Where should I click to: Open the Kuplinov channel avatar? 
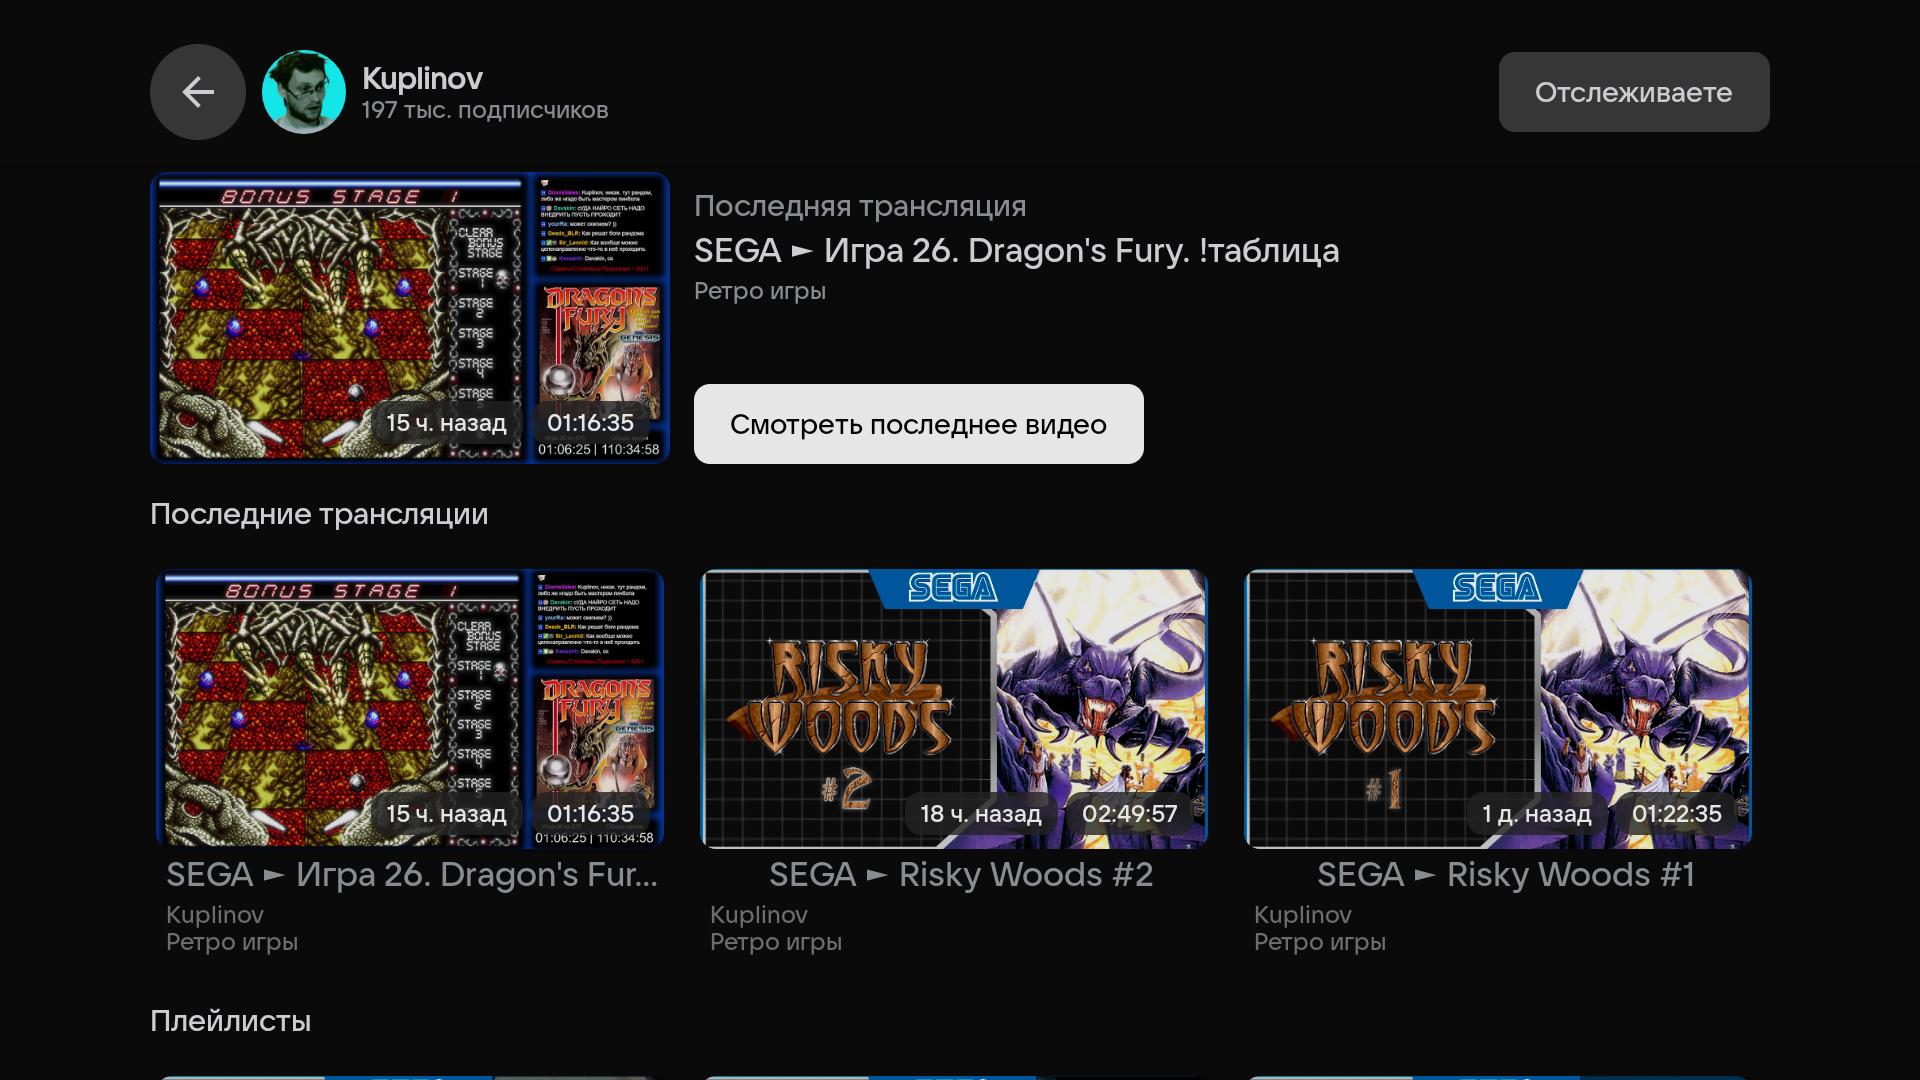[304, 92]
